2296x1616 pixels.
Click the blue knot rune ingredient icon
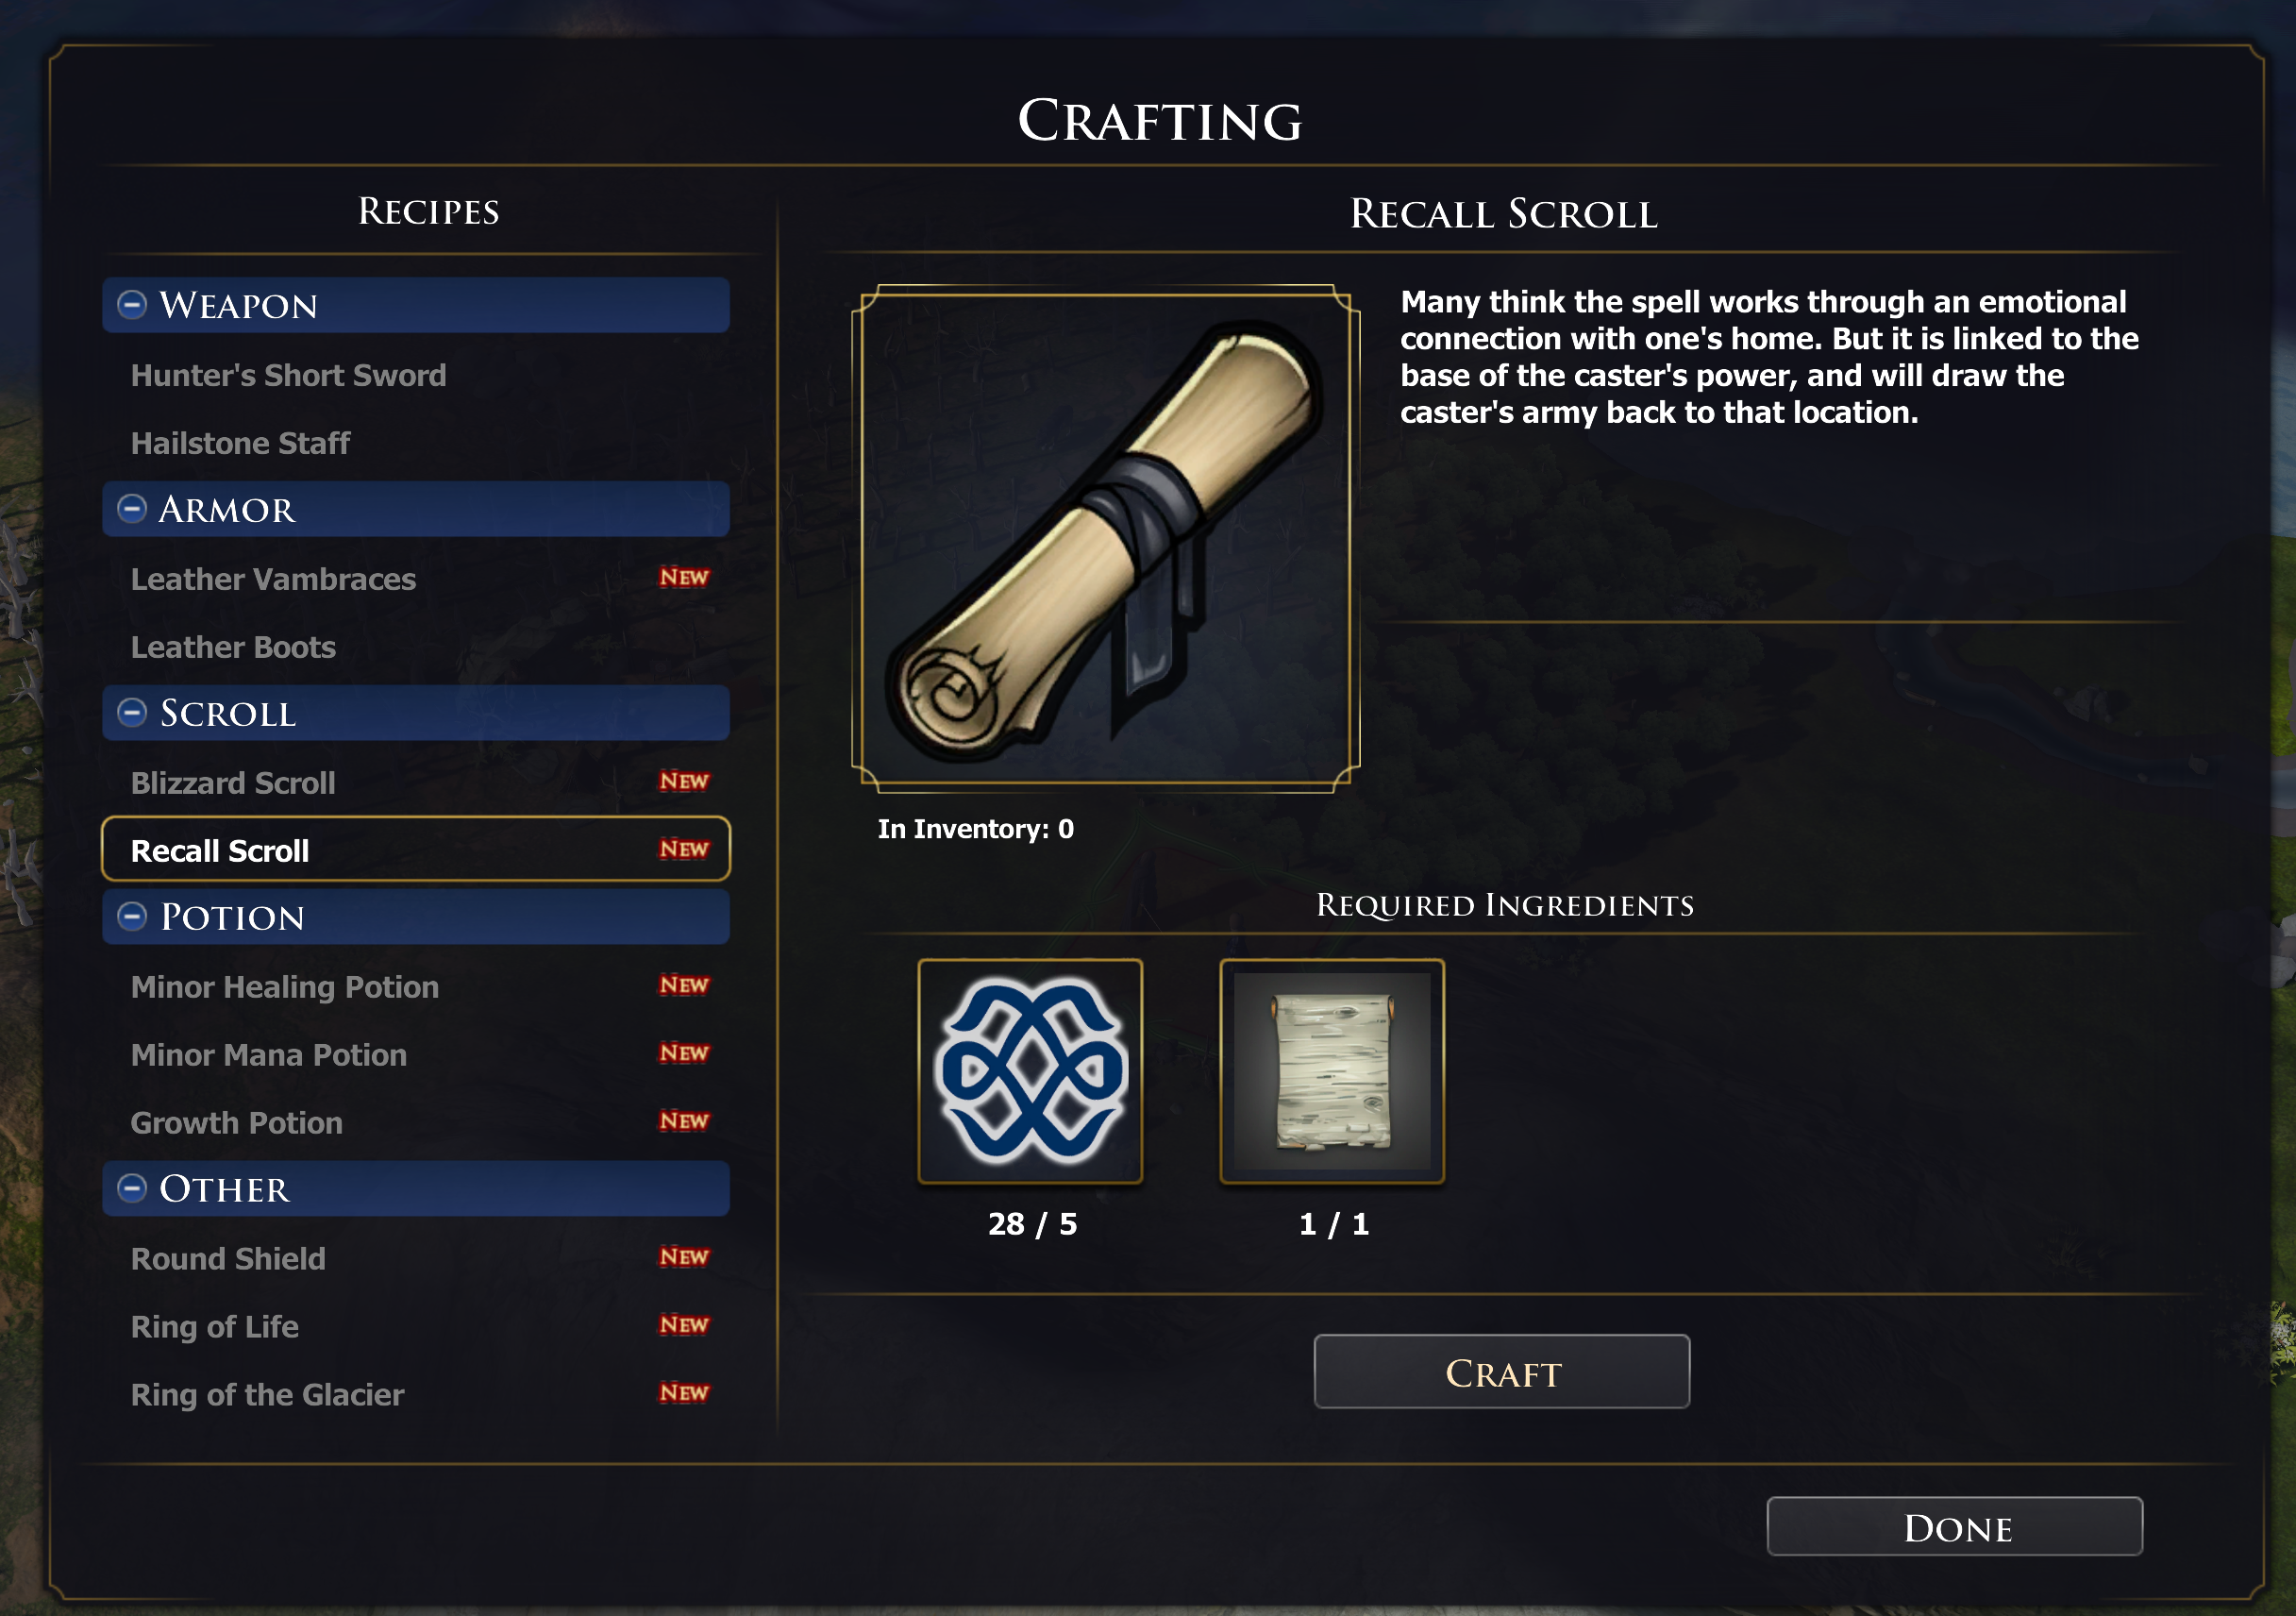pos(1030,1071)
